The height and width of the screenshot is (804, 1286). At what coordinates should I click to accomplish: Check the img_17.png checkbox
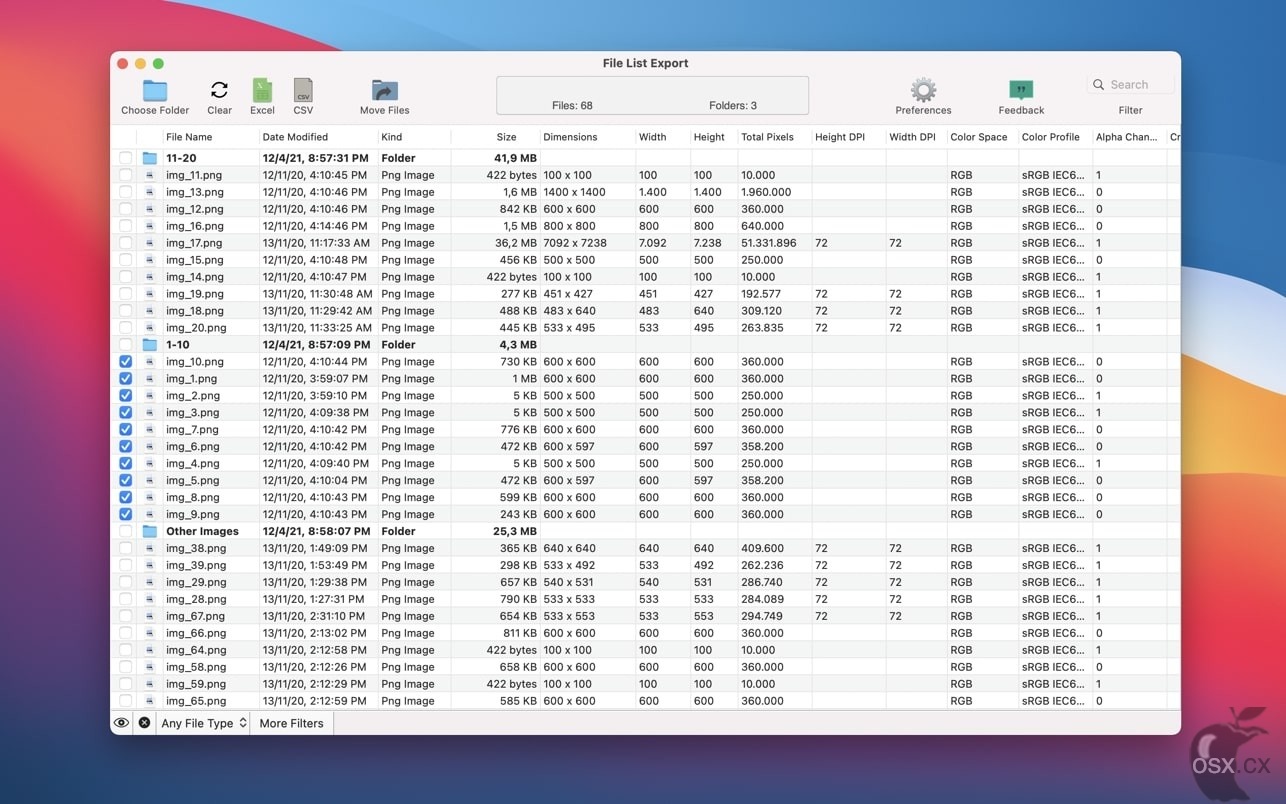click(x=125, y=243)
